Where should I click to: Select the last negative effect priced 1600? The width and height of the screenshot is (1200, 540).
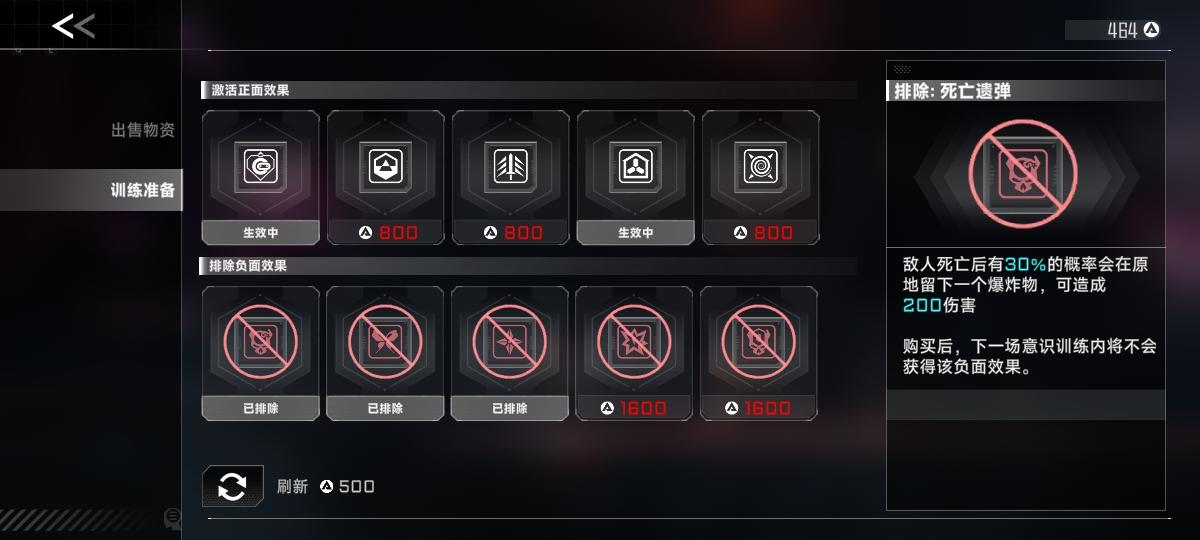(759, 353)
